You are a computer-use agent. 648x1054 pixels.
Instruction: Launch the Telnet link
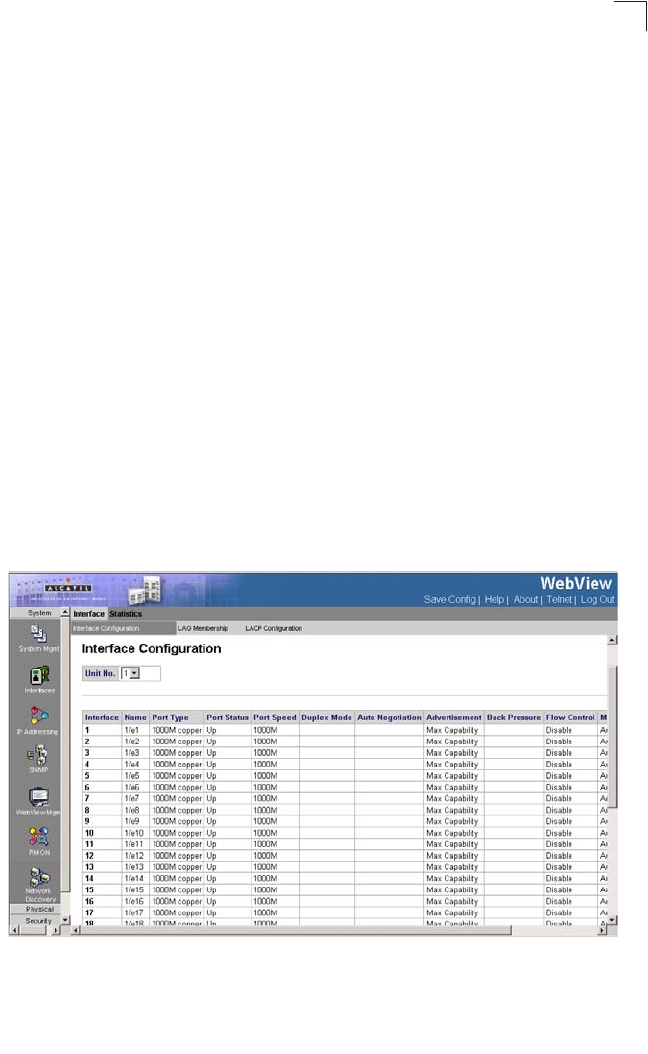[559, 600]
